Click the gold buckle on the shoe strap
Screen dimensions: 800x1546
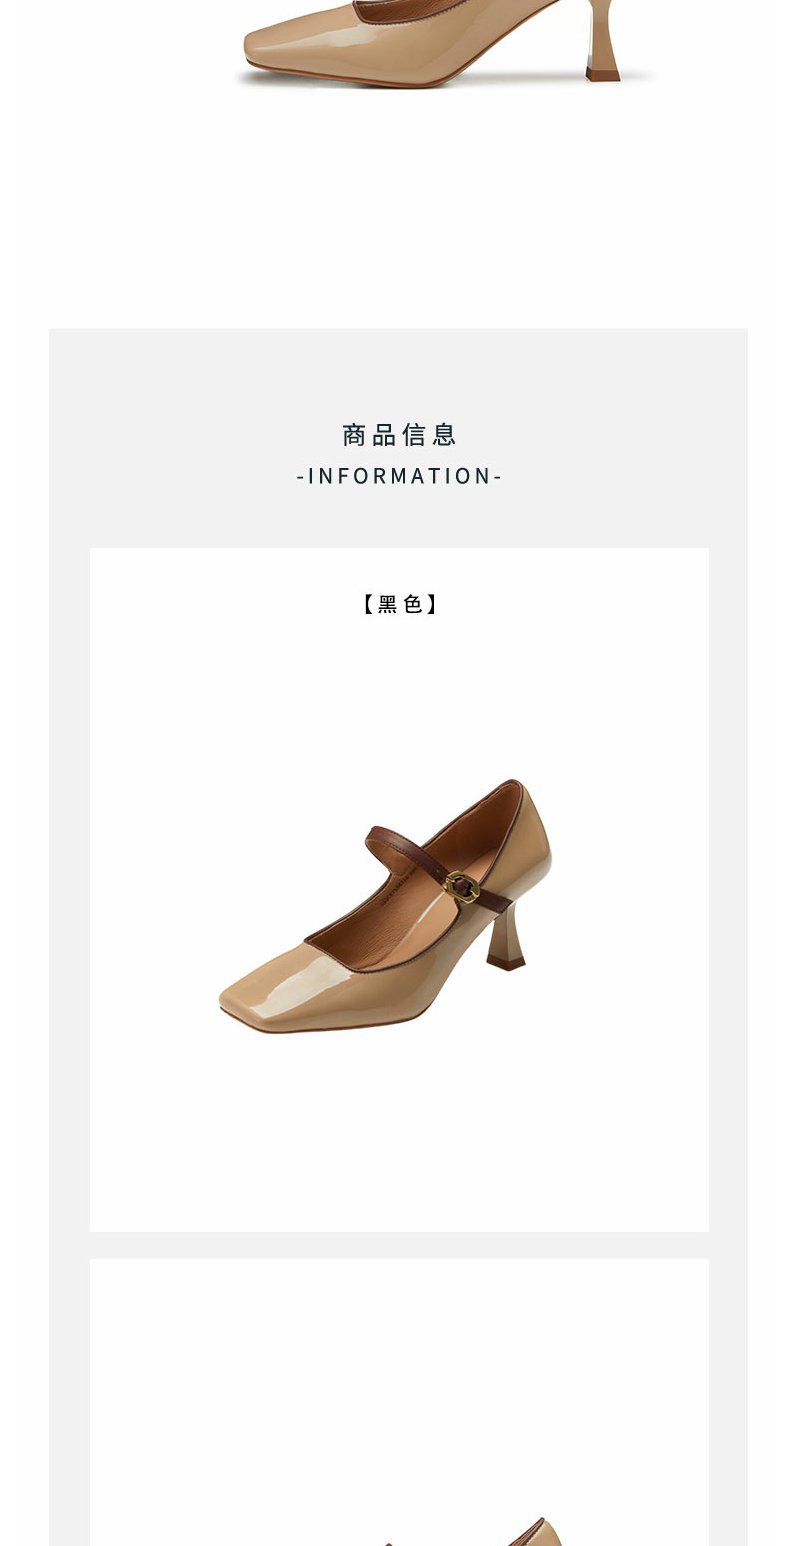(x=461, y=885)
